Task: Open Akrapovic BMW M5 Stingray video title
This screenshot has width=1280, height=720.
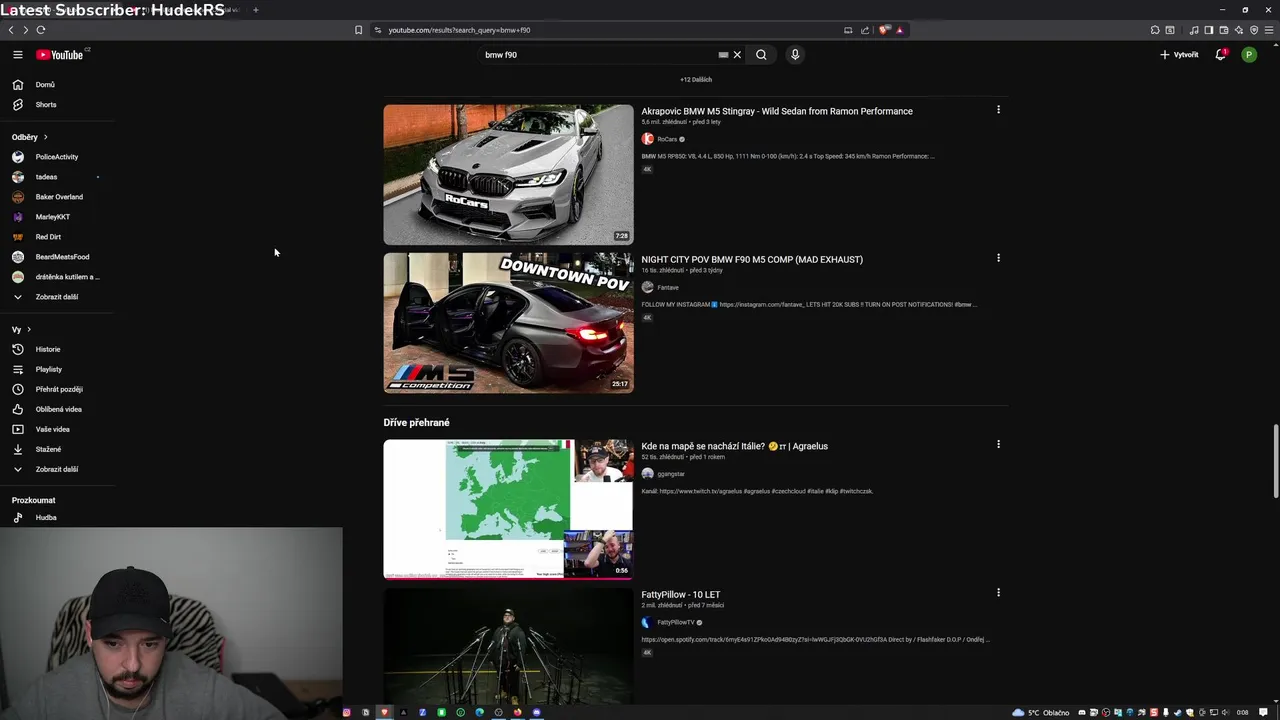Action: click(x=777, y=111)
